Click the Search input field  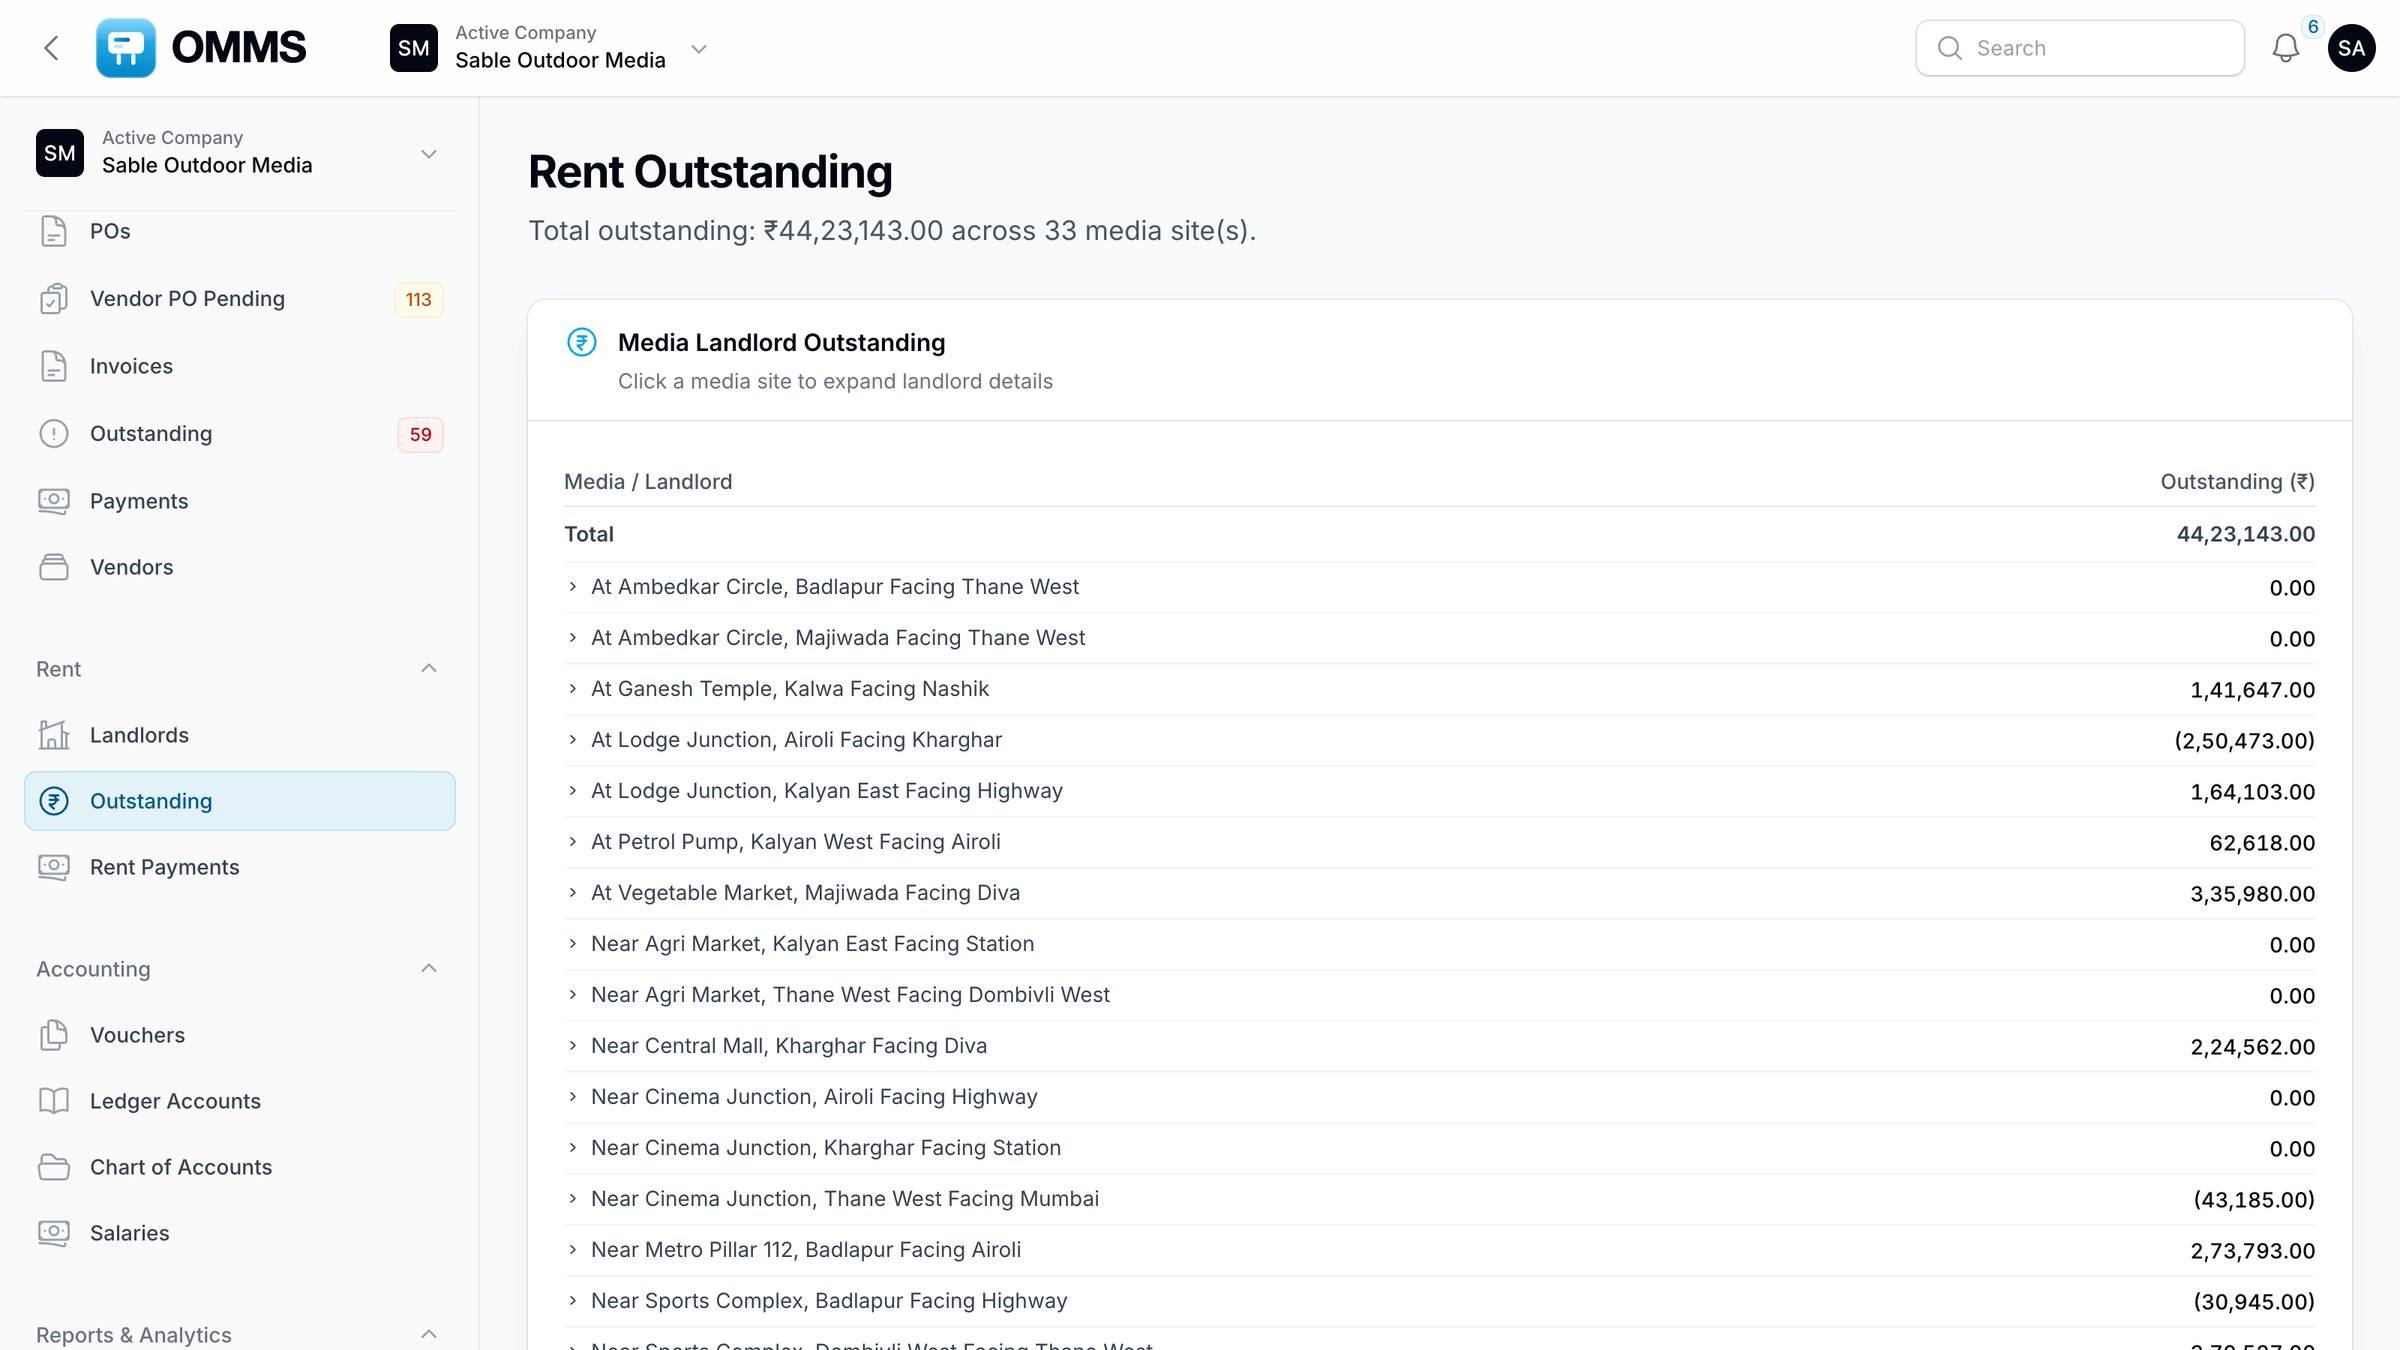pyautogui.click(x=2080, y=48)
